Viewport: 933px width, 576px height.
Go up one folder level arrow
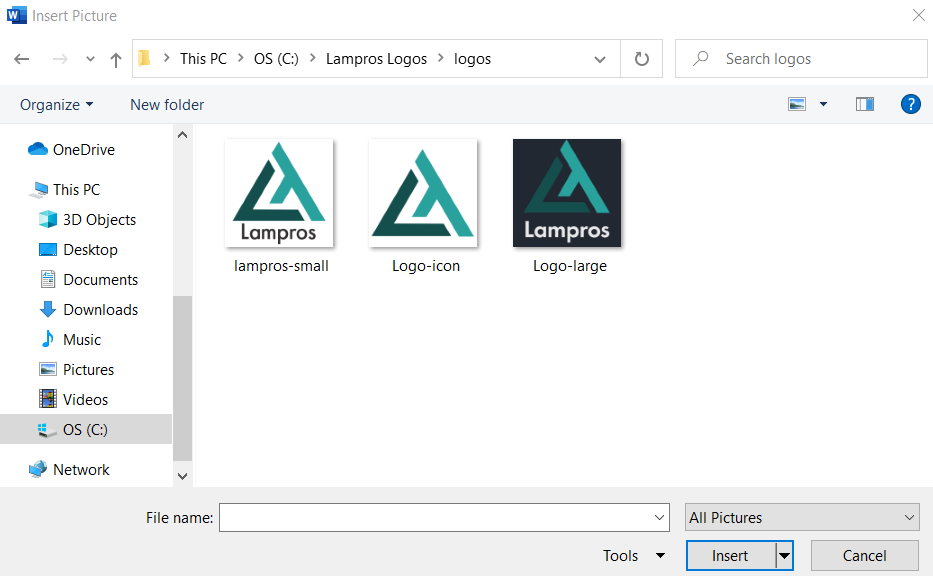[x=116, y=59]
